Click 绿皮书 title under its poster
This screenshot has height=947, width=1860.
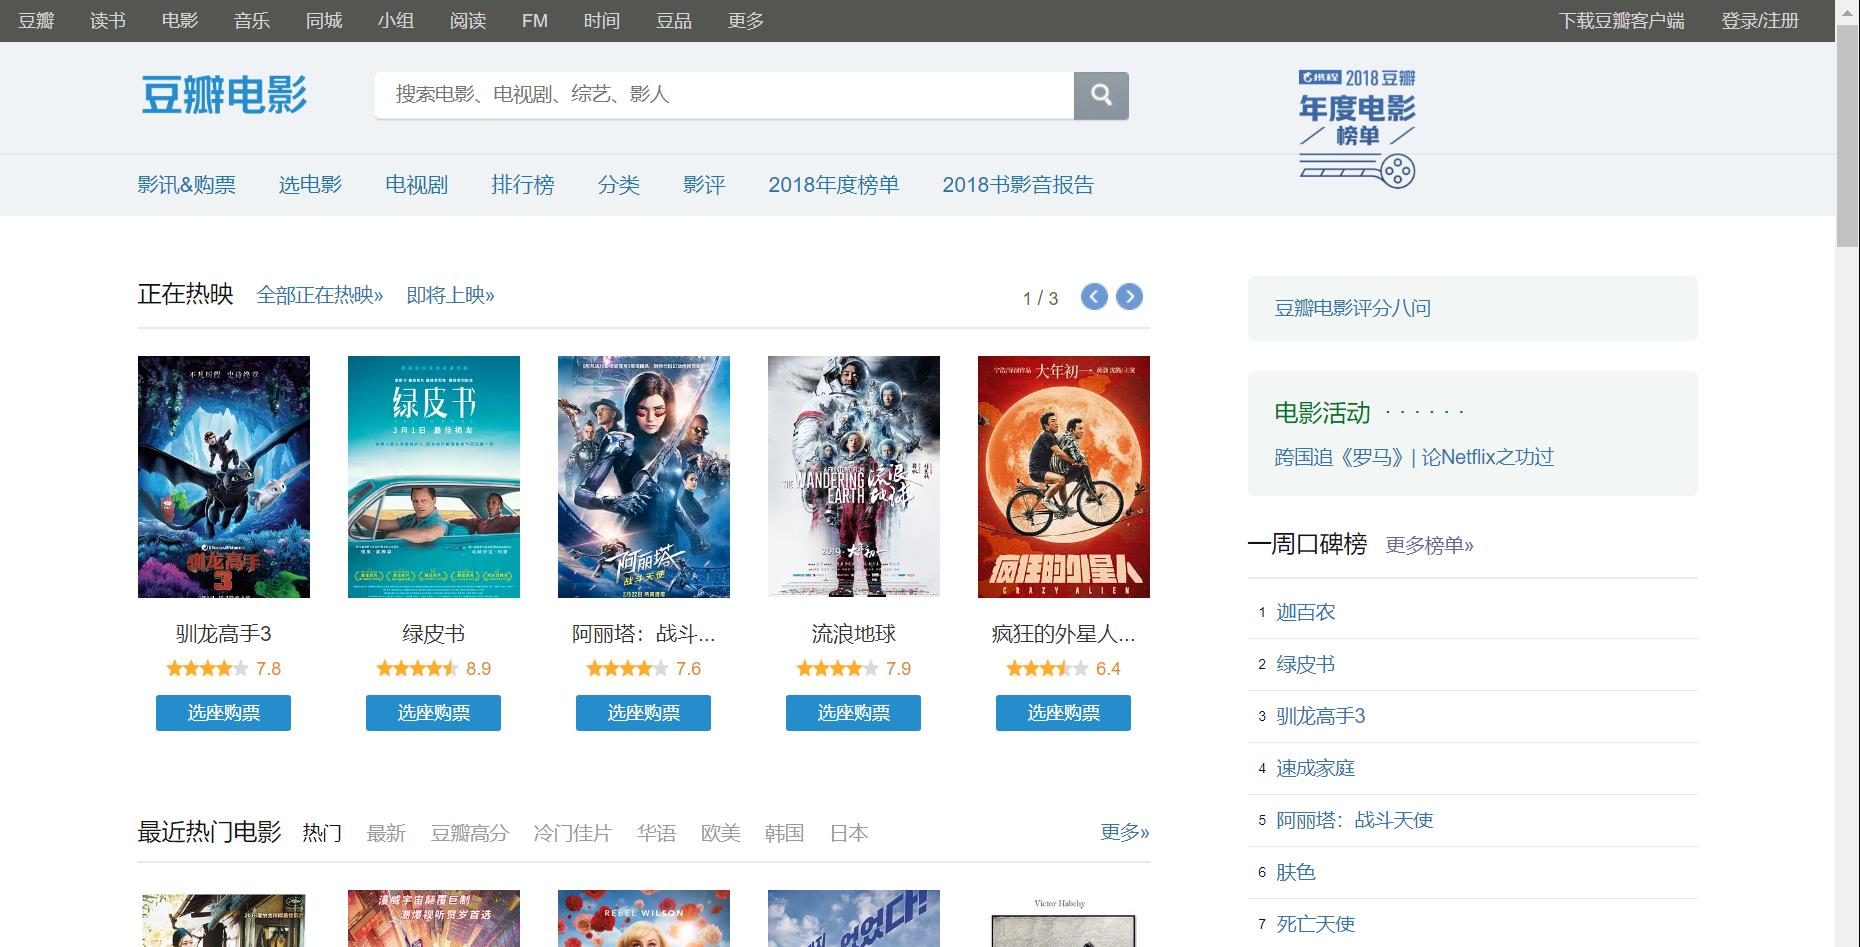coord(434,634)
